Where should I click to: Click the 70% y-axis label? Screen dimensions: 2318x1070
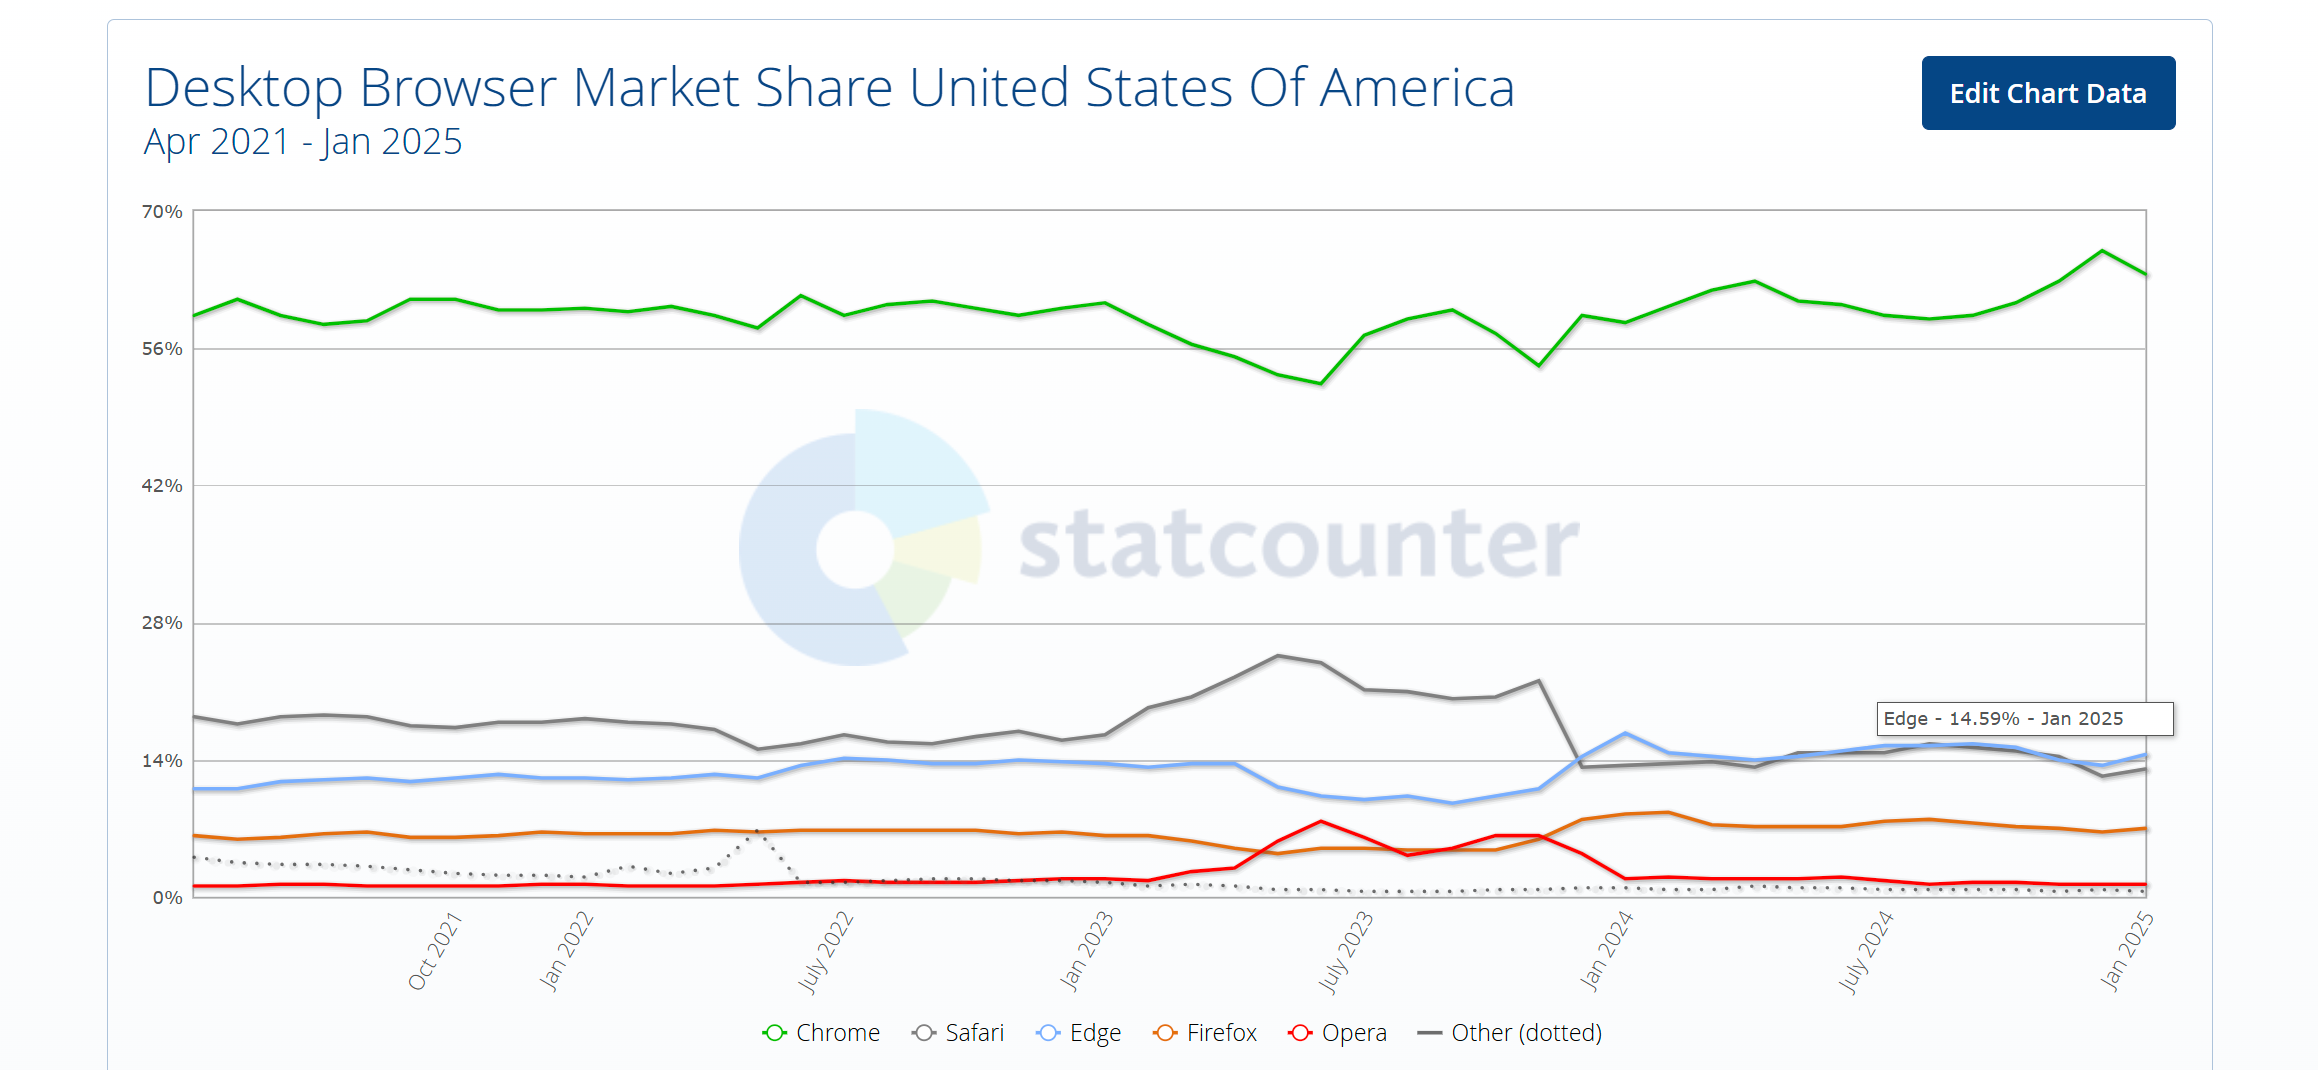point(162,212)
